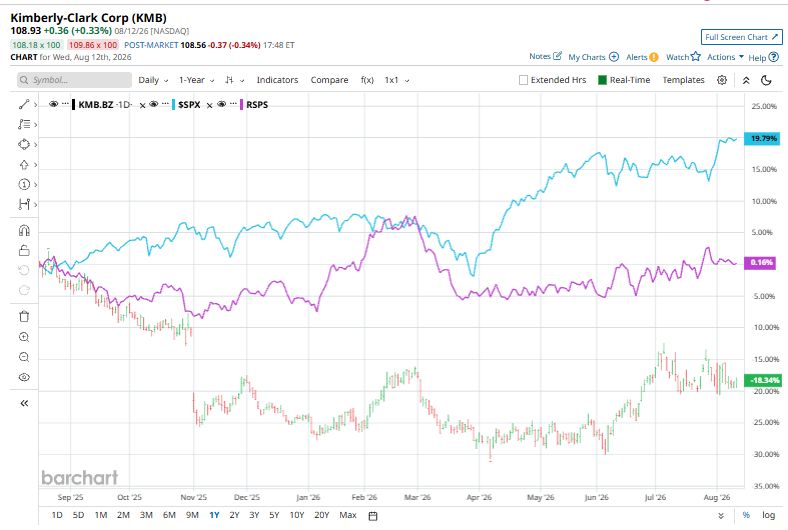Add to My Charts plus icon

(x=614, y=57)
